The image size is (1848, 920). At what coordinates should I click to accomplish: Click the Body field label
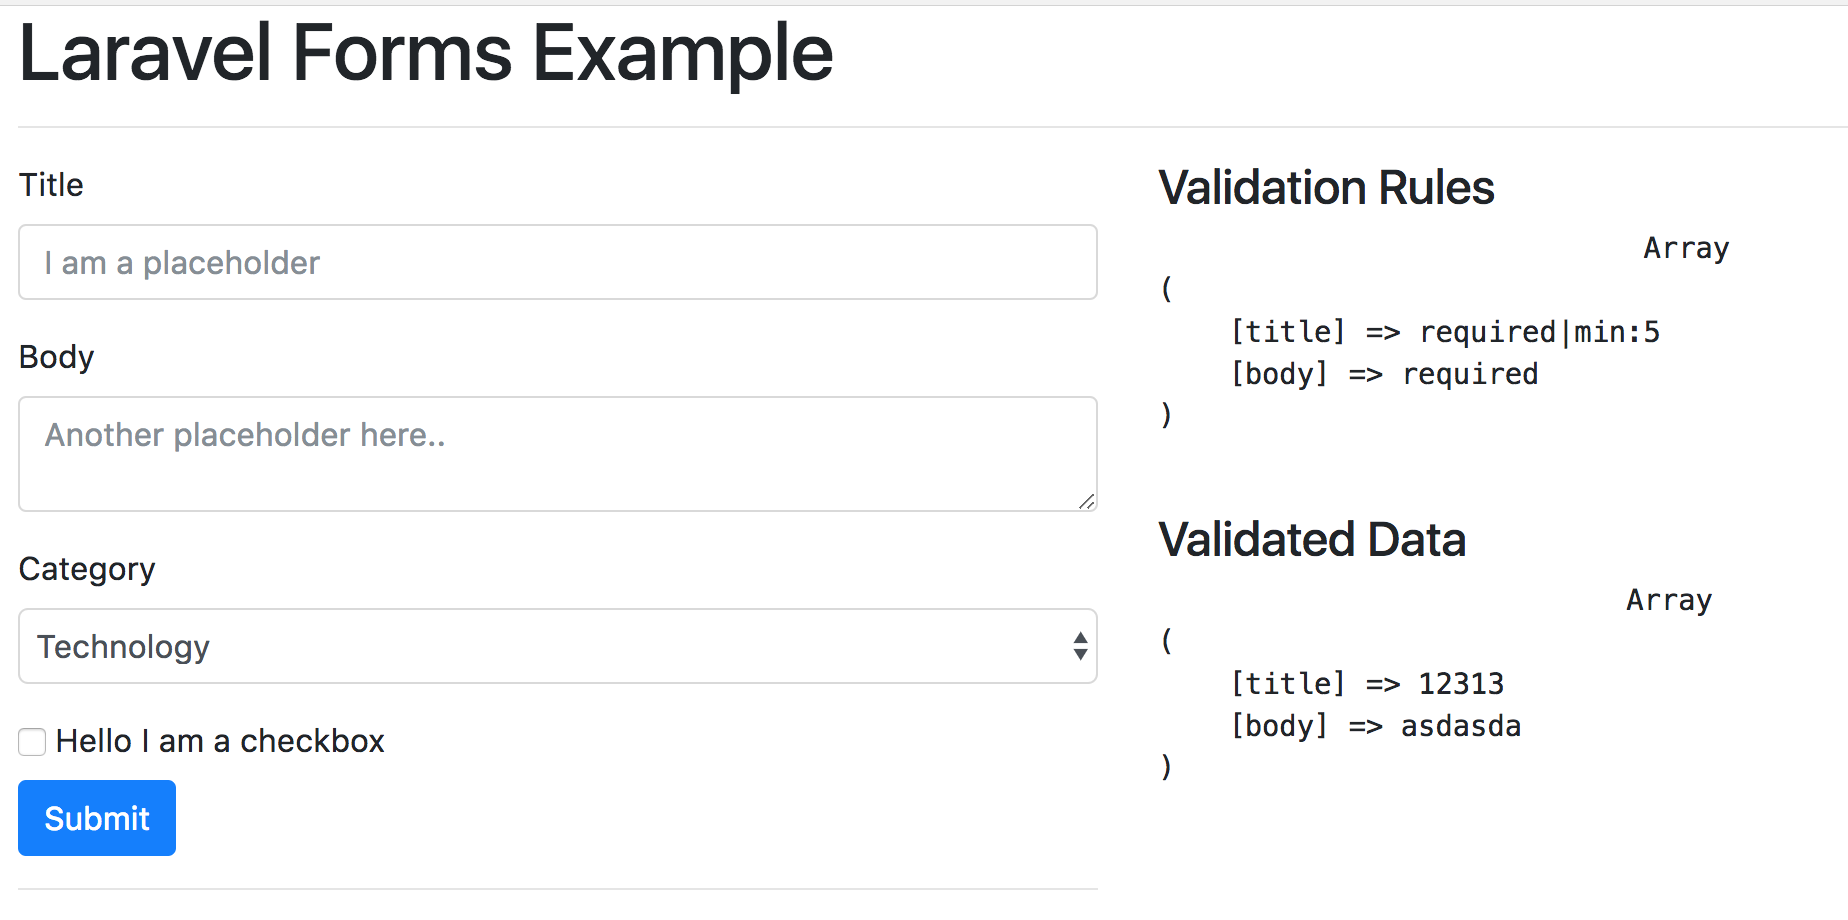coord(56,357)
